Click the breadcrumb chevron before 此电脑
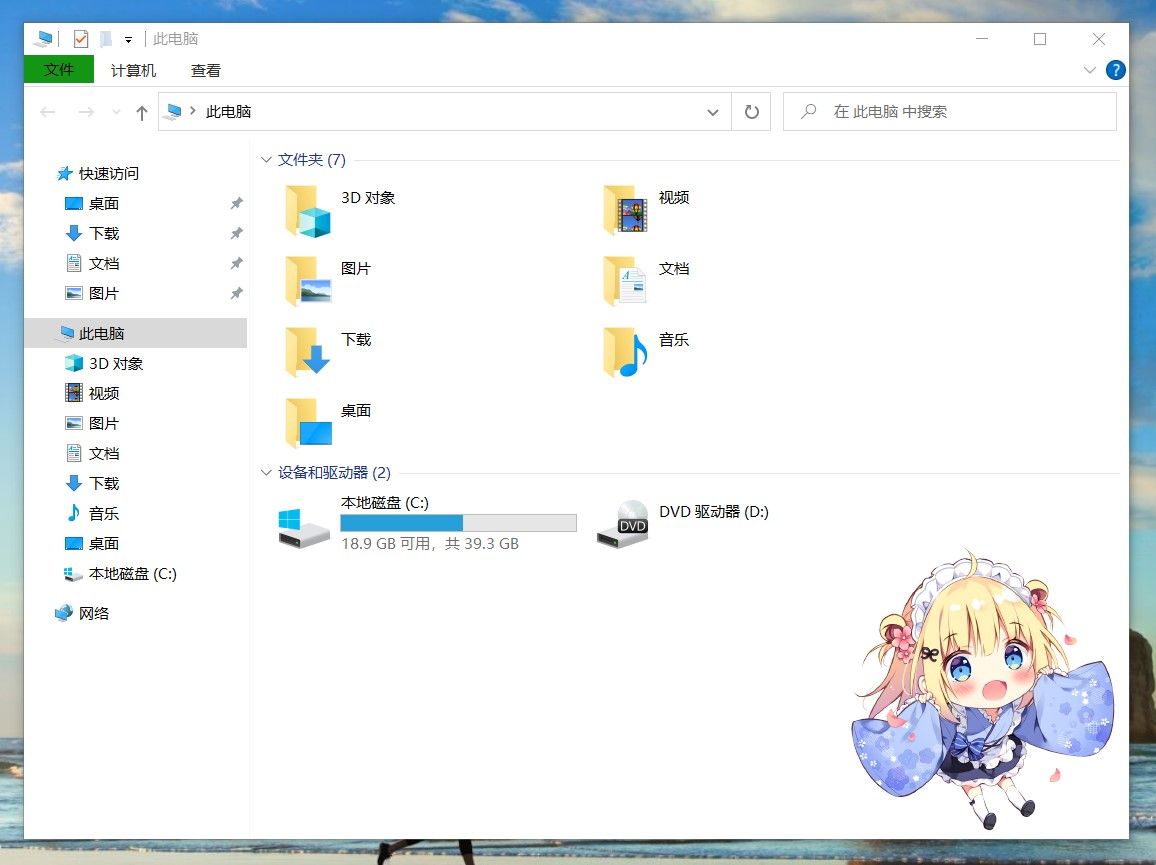This screenshot has width=1156, height=865. tap(192, 111)
